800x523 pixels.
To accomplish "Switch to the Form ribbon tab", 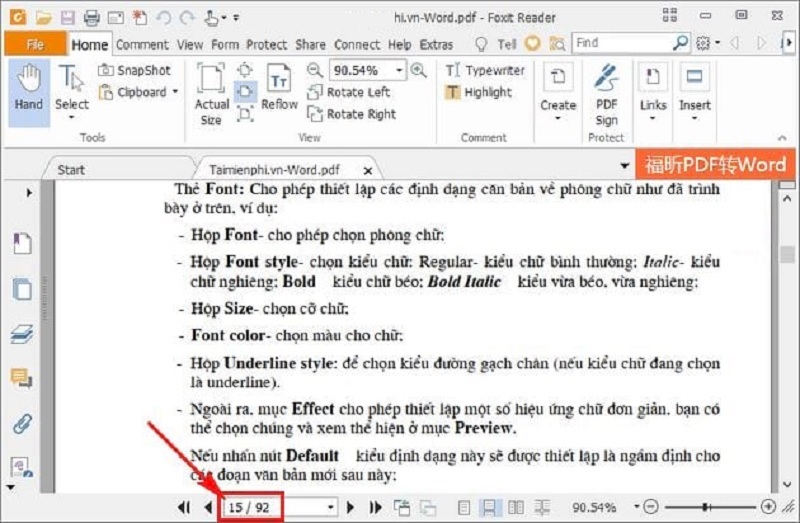I will click(225, 45).
